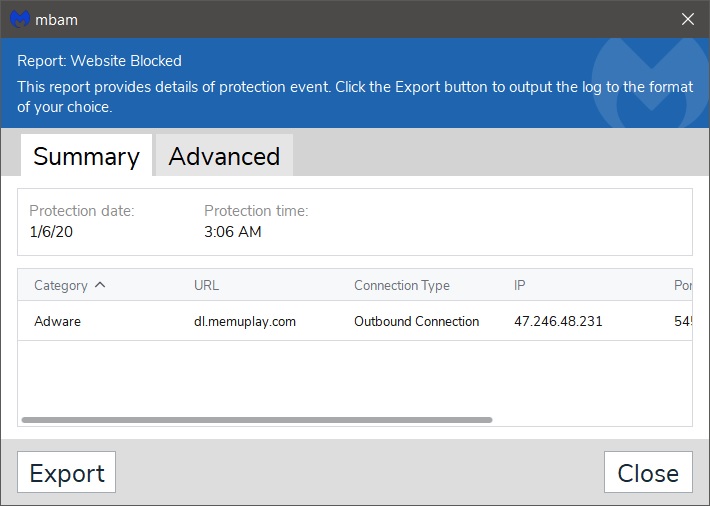Click the partially visible Port column header
The height and width of the screenshot is (506, 710).
click(683, 285)
